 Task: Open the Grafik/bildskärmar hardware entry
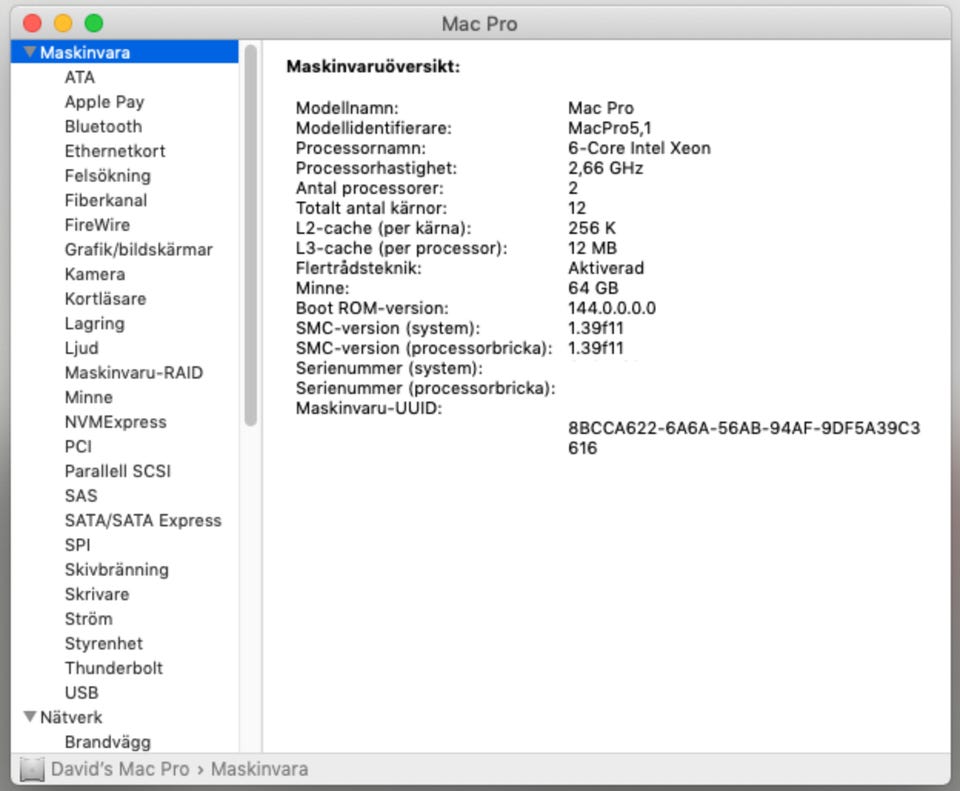pyautogui.click(x=138, y=249)
